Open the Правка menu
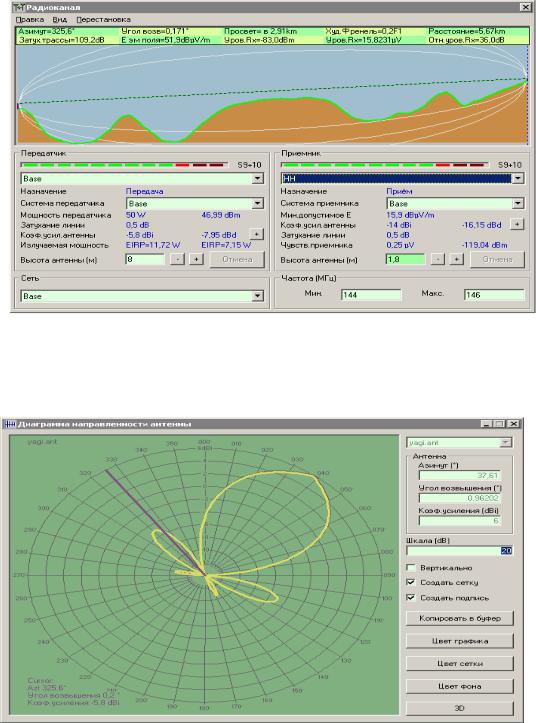The image size is (536, 723). tap(30, 19)
